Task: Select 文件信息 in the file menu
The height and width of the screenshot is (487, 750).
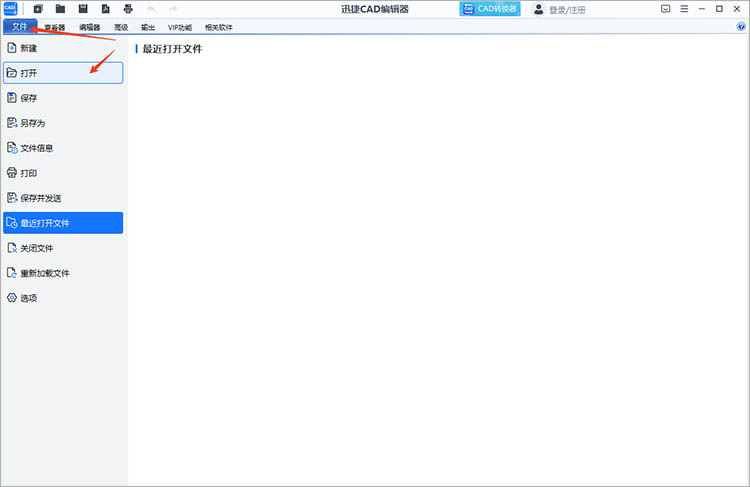Action: (x=63, y=148)
